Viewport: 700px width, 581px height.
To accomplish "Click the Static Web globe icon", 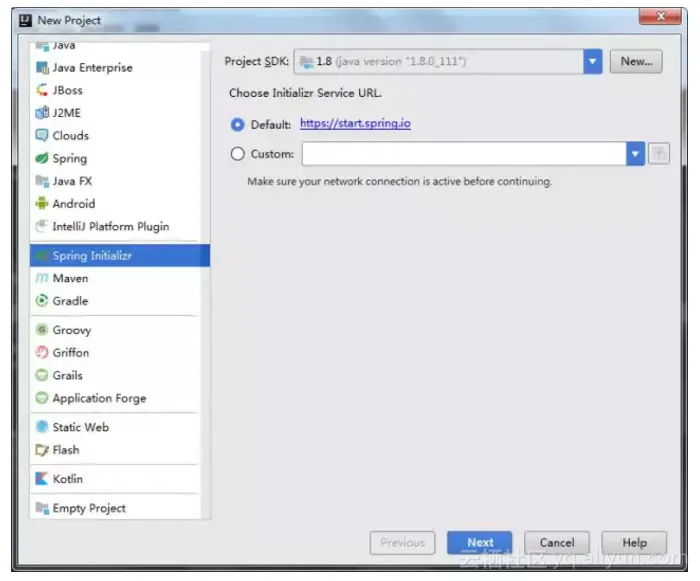I will pyautogui.click(x=42, y=427).
